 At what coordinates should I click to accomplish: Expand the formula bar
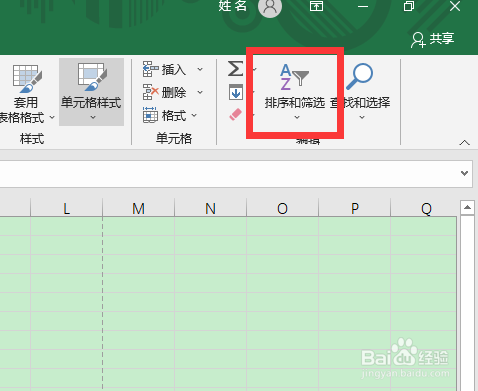click(x=464, y=173)
